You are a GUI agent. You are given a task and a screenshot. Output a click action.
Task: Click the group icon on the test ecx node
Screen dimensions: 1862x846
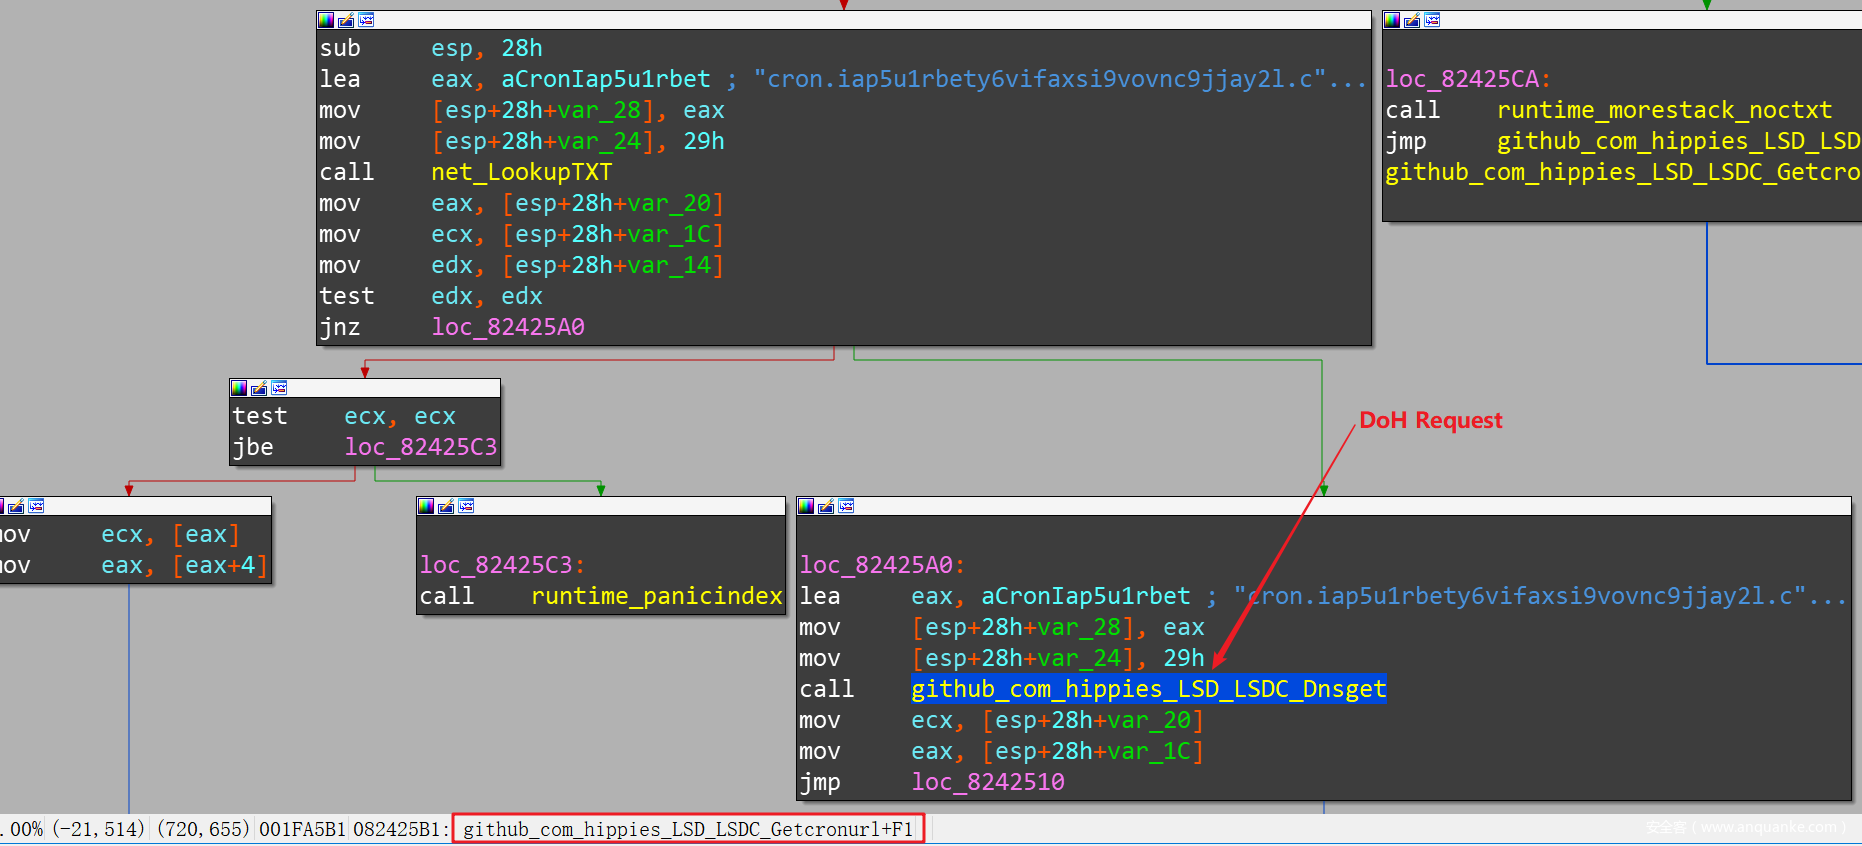279,388
